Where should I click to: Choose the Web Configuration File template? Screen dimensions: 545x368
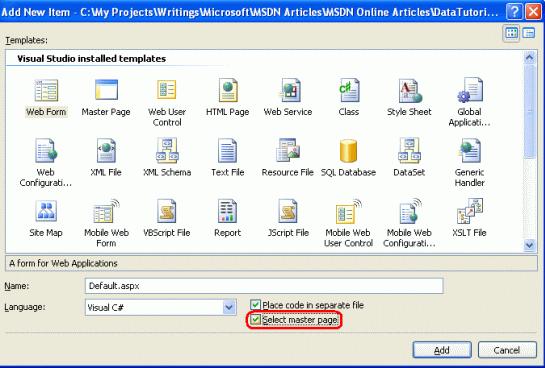click(x=46, y=163)
